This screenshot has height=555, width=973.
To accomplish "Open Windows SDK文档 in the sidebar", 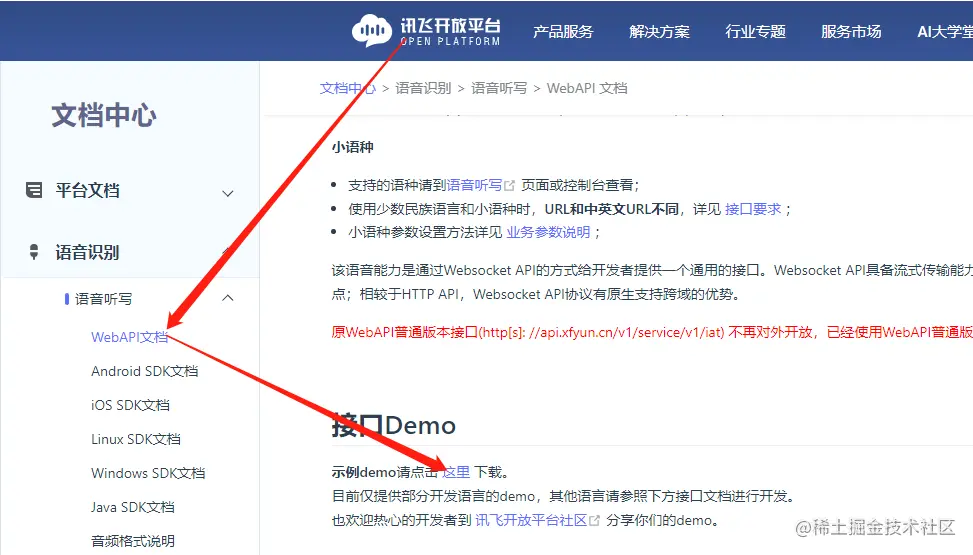I will click(x=148, y=473).
